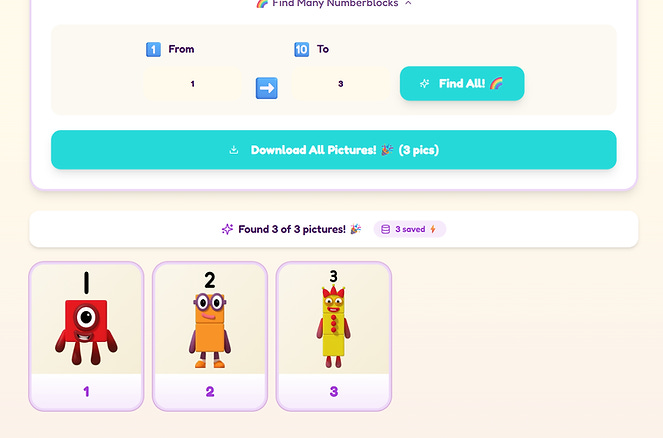The height and width of the screenshot is (438, 663).
Task: Open the Numberblock 2 picture card
Action: 210,336
